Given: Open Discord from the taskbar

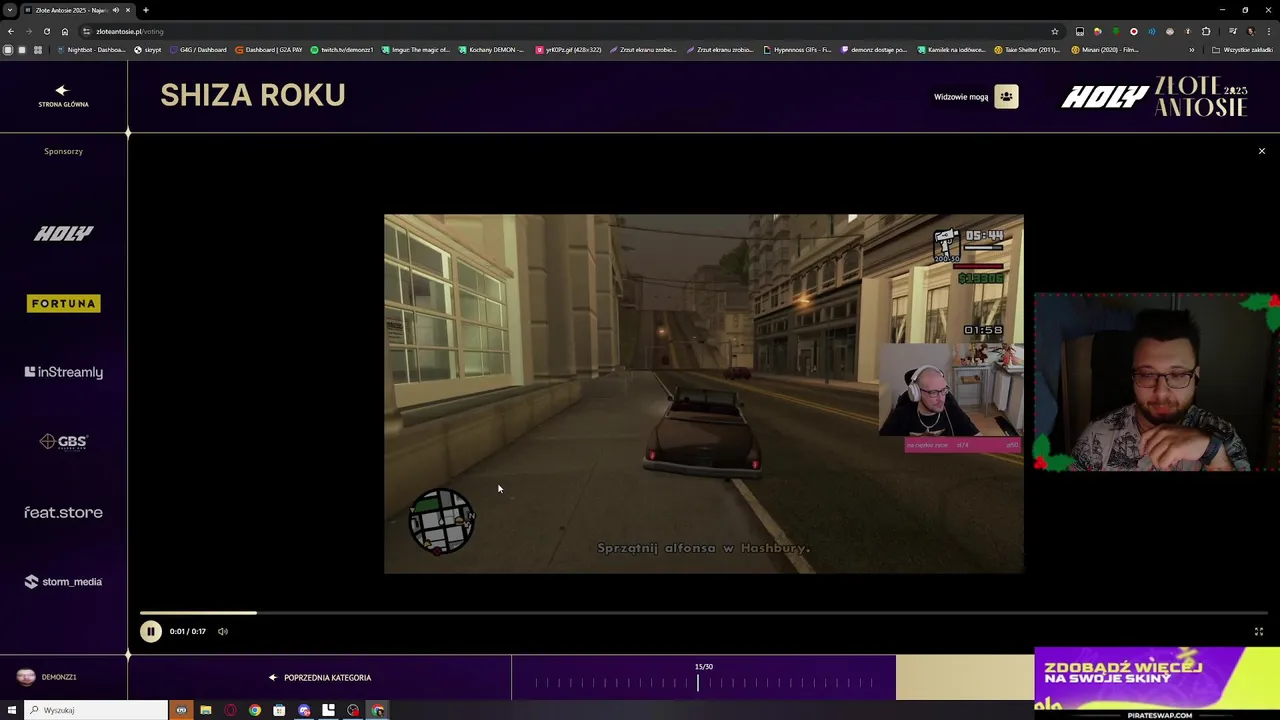Looking at the screenshot, I should tap(304, 710).
